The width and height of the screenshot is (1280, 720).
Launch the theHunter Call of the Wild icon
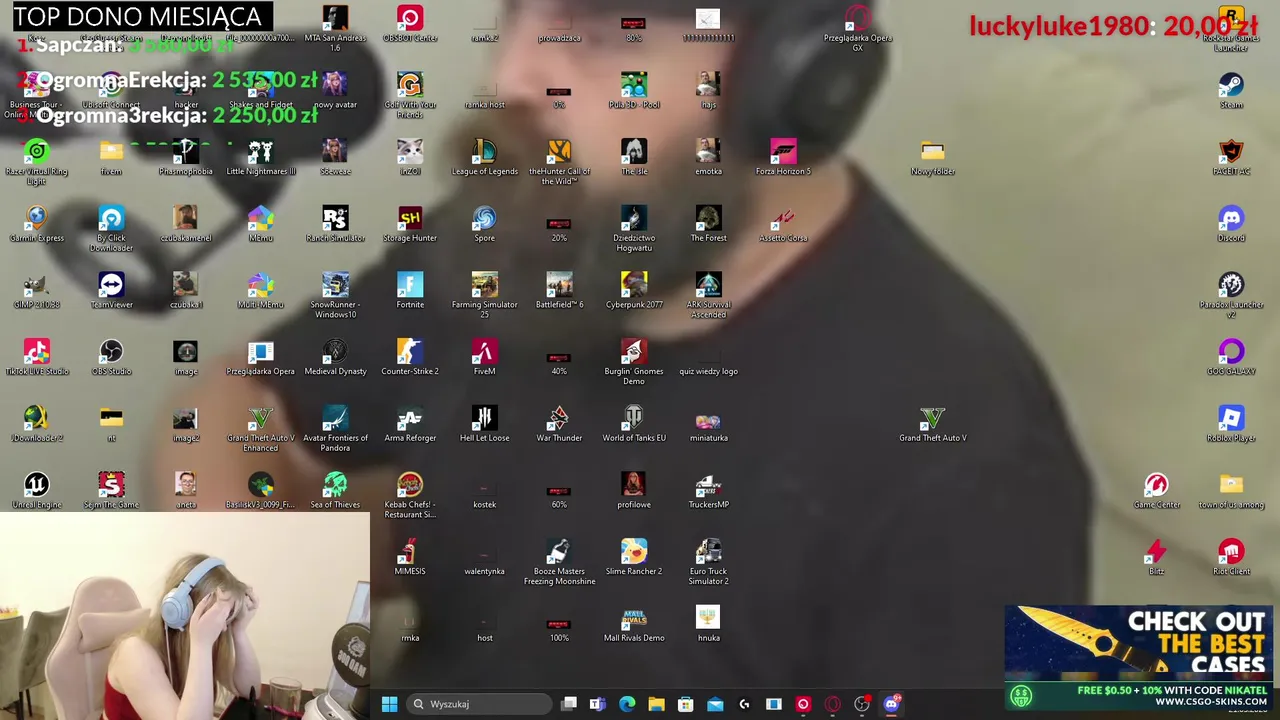(x=559, y=163)
